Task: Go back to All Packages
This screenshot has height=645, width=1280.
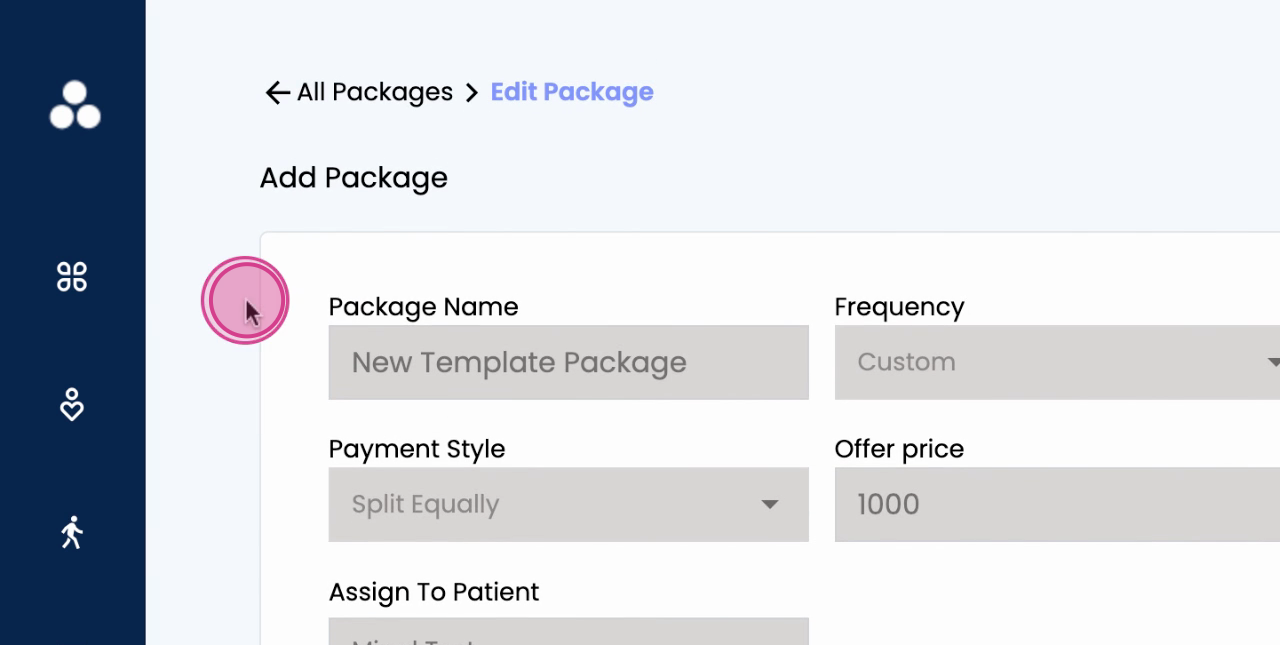Action: click(x=374, y=92)
